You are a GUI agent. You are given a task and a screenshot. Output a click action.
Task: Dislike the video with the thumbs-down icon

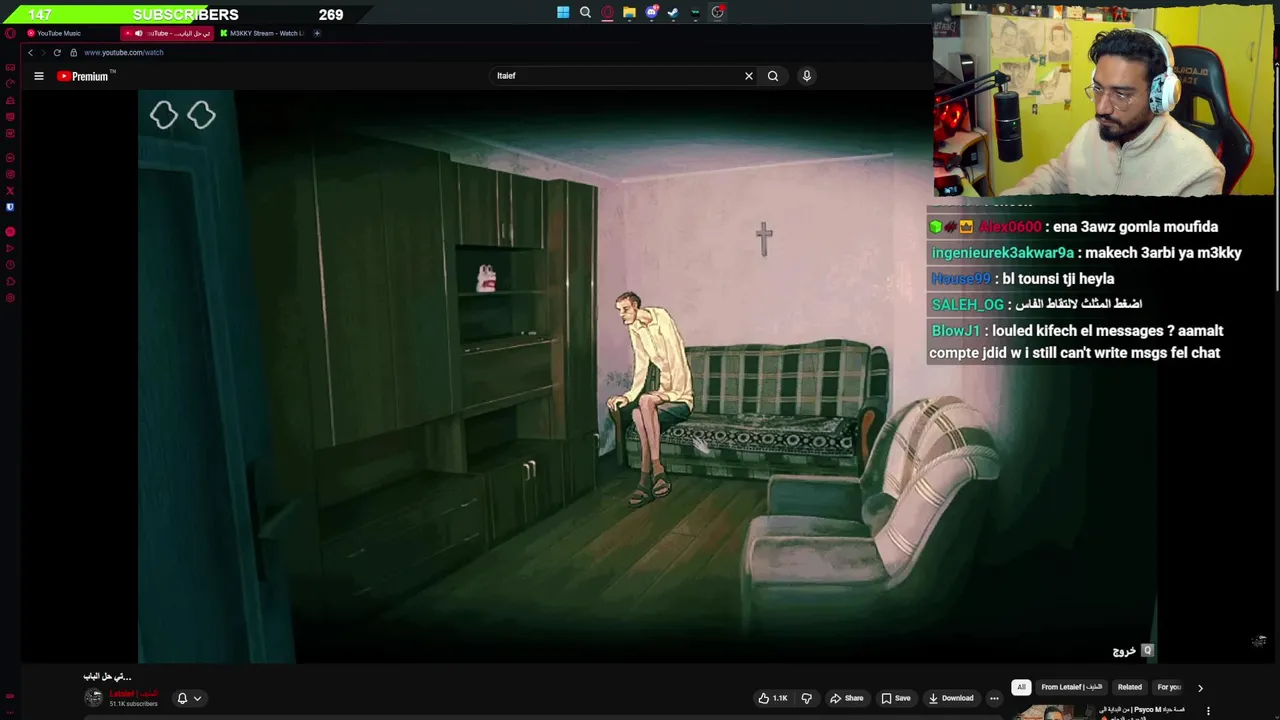coord(806,698)
